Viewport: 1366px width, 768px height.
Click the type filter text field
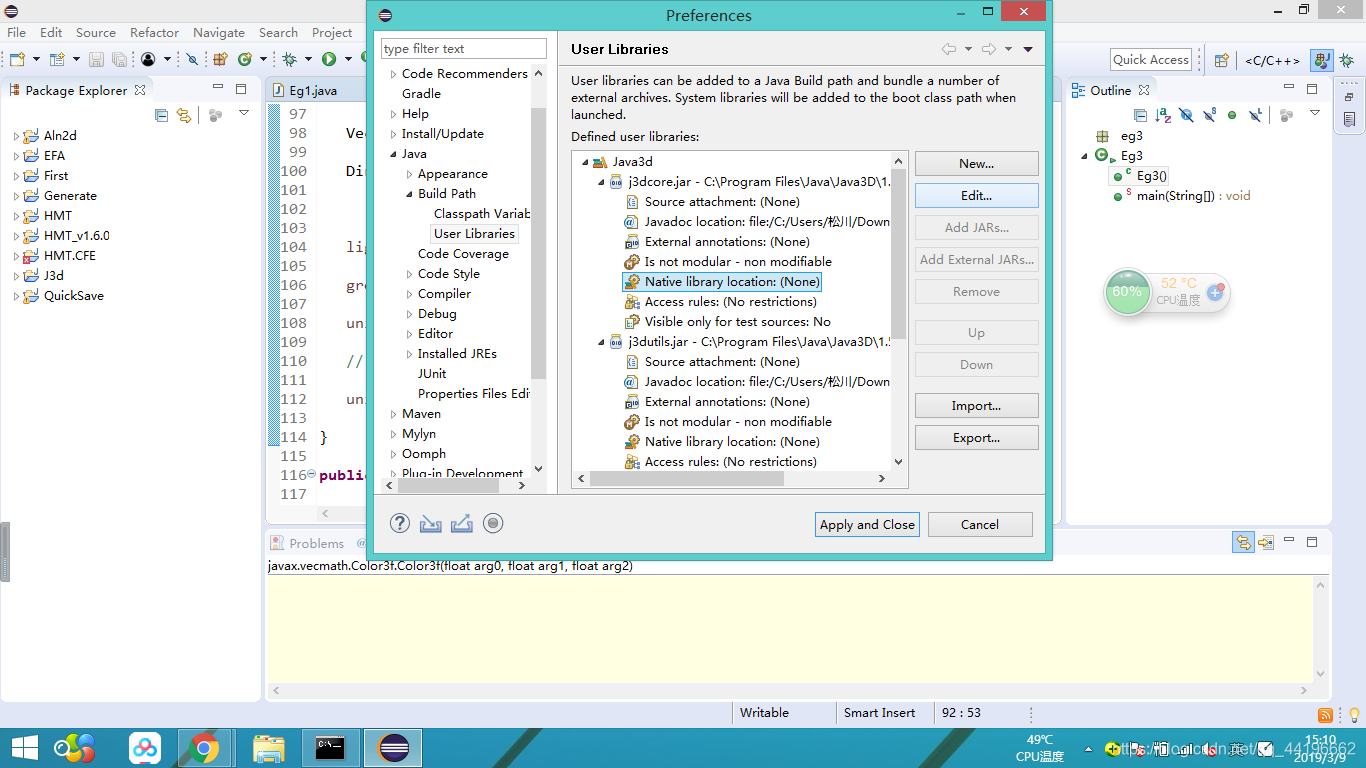(464, 48)
